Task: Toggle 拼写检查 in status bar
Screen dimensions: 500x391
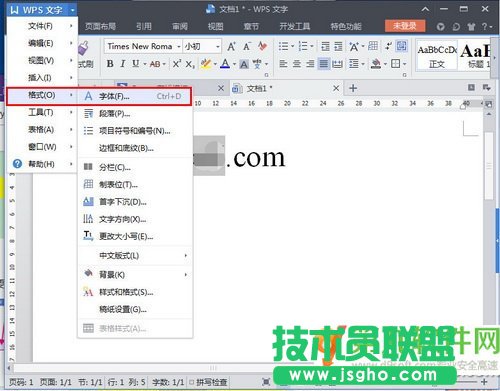Action: (209, 382)
